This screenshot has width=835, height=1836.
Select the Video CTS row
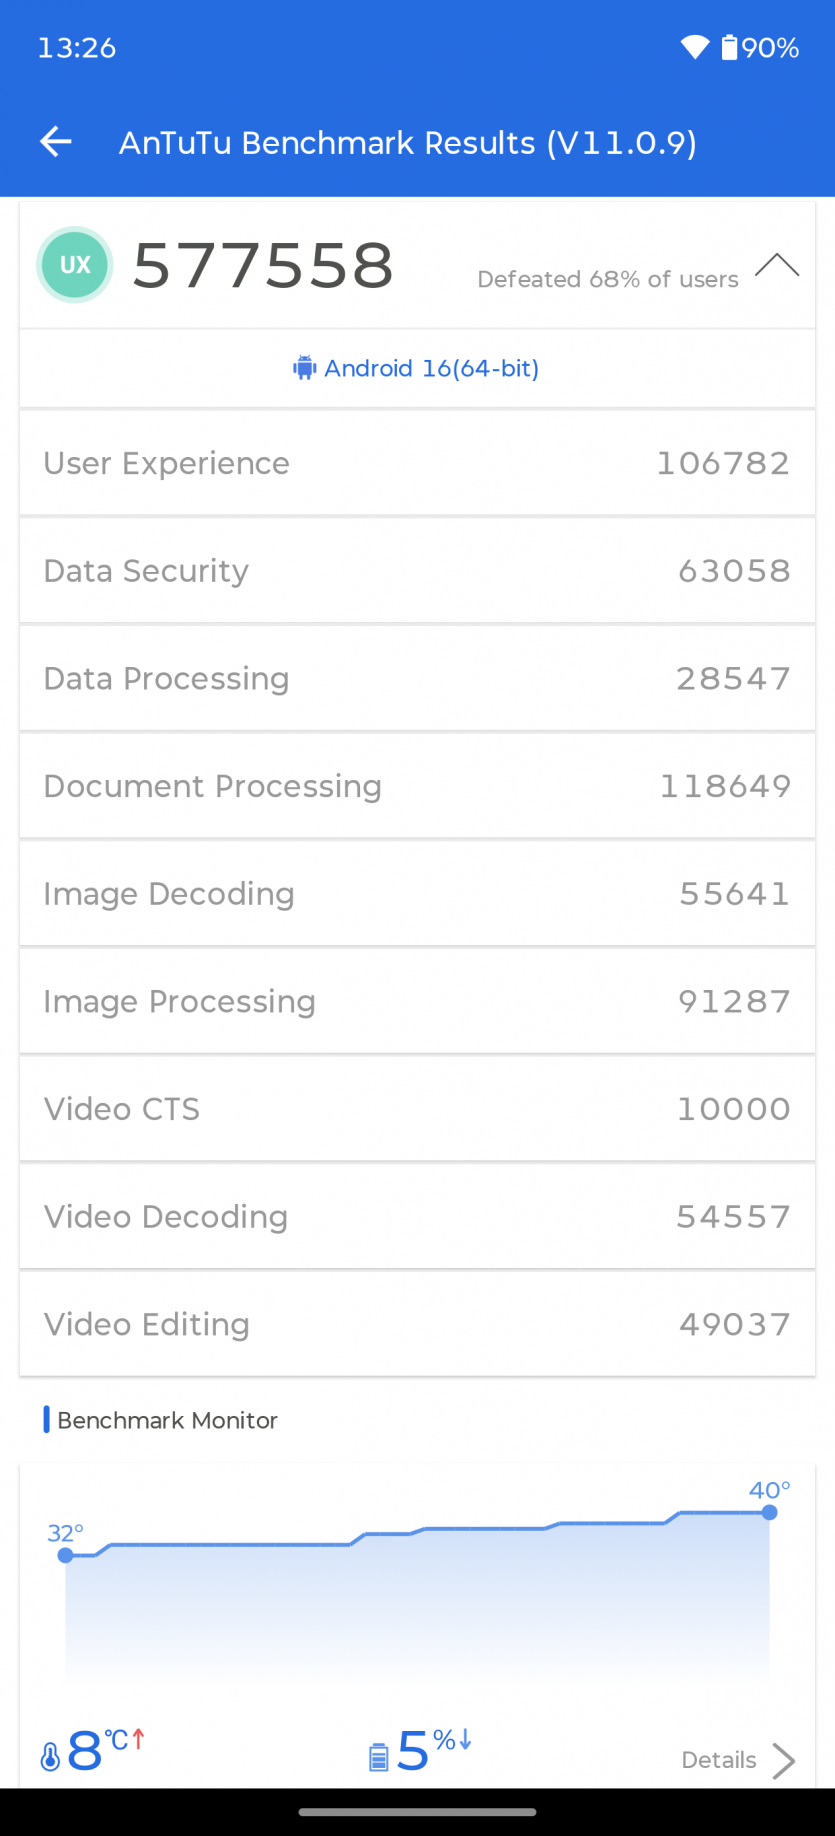pyautogui.click(x=417, y=1109)
